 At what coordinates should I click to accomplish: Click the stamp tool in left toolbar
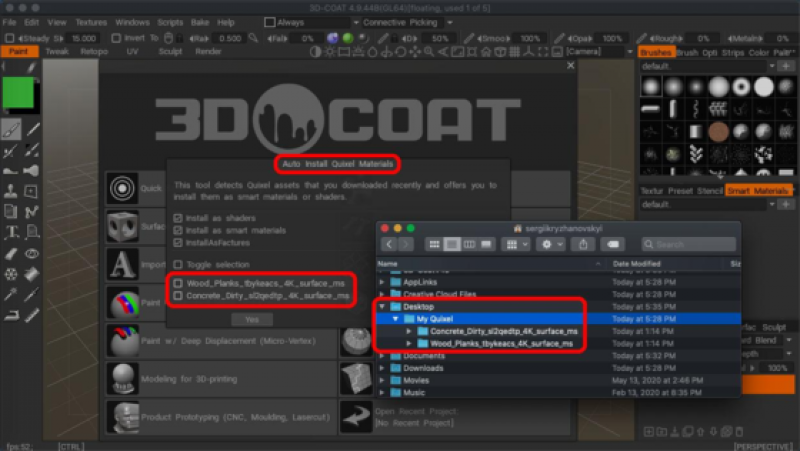[x=11, y=191]
